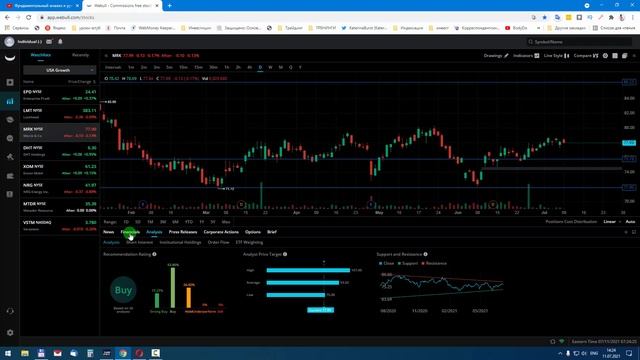Click the back arrow beside MRK
The width and height of the screenshot is (640, 360).
click(x=106, y=56)
